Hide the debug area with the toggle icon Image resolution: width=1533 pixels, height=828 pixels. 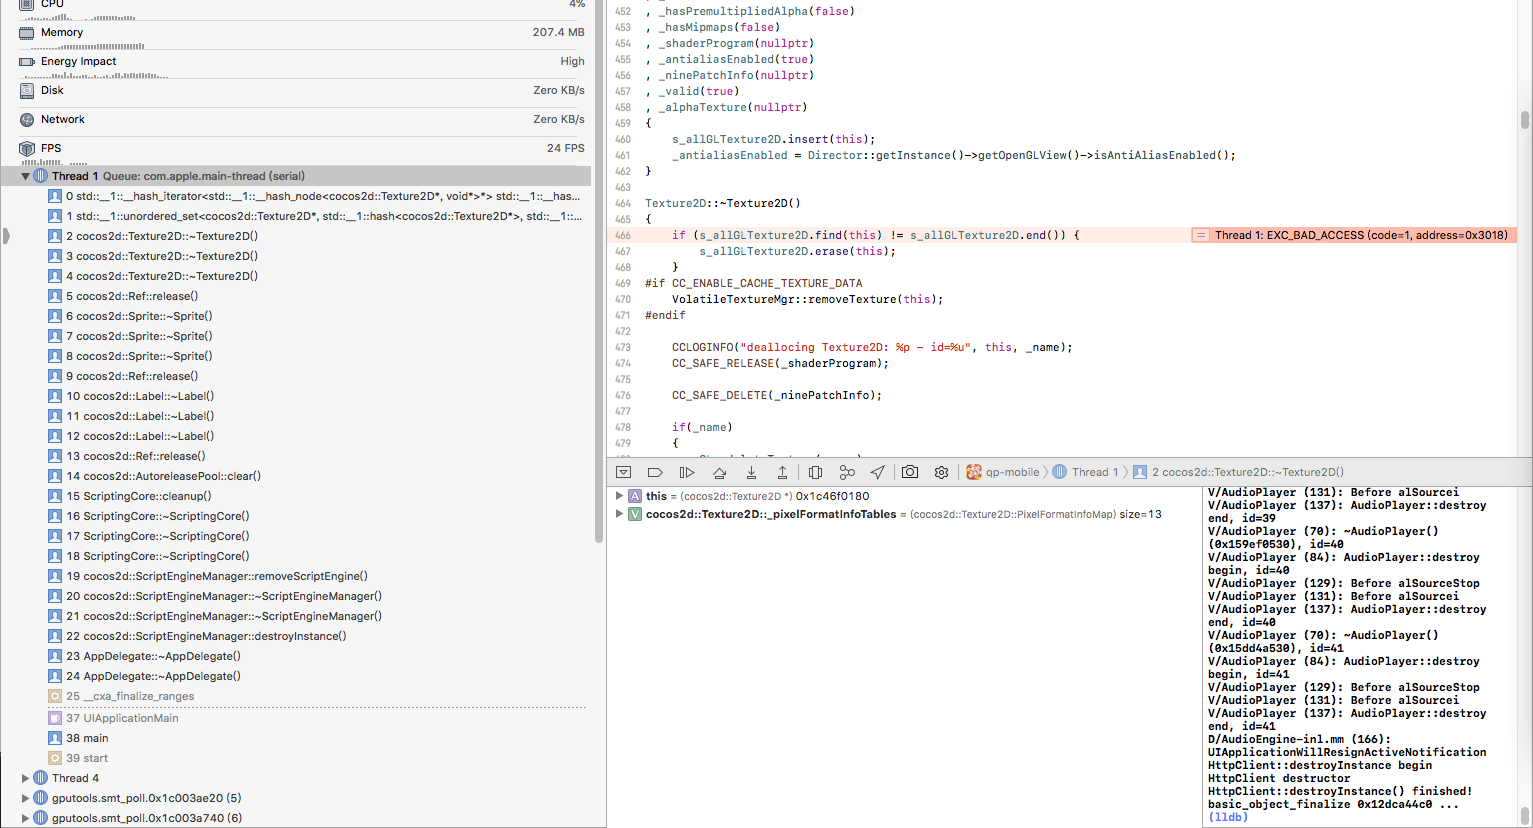coord(623,472)
